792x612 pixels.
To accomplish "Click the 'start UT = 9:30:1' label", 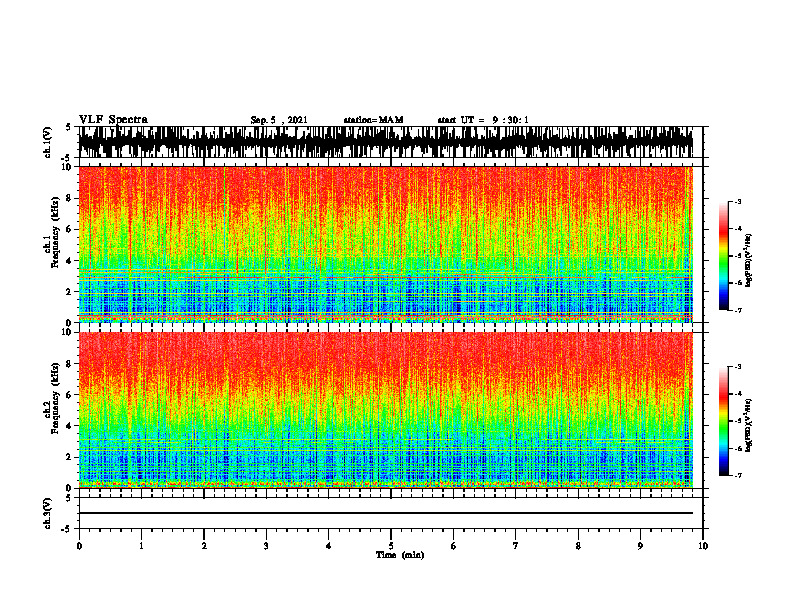I will click(483, 120).
